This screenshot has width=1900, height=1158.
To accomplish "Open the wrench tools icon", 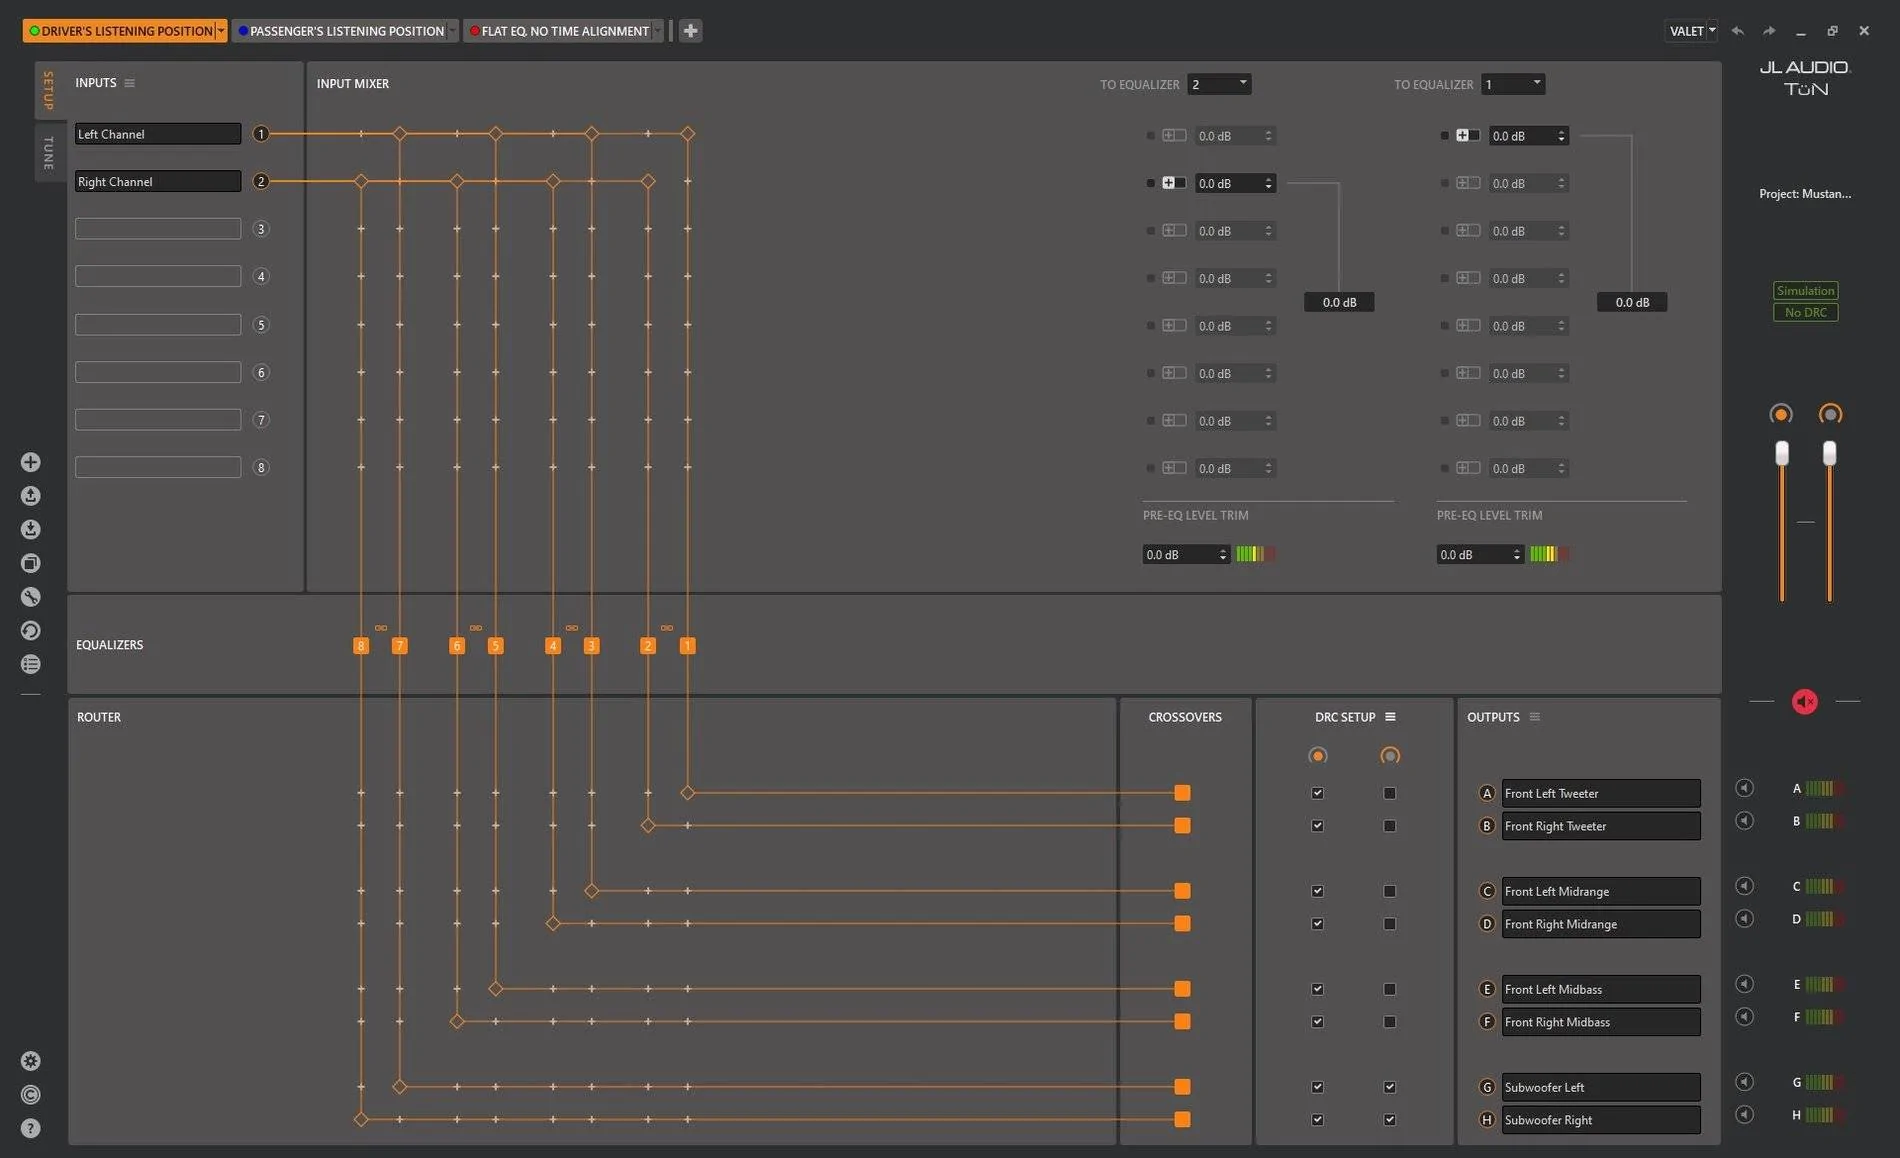I will pyautogui.click(x=31, y=597).
